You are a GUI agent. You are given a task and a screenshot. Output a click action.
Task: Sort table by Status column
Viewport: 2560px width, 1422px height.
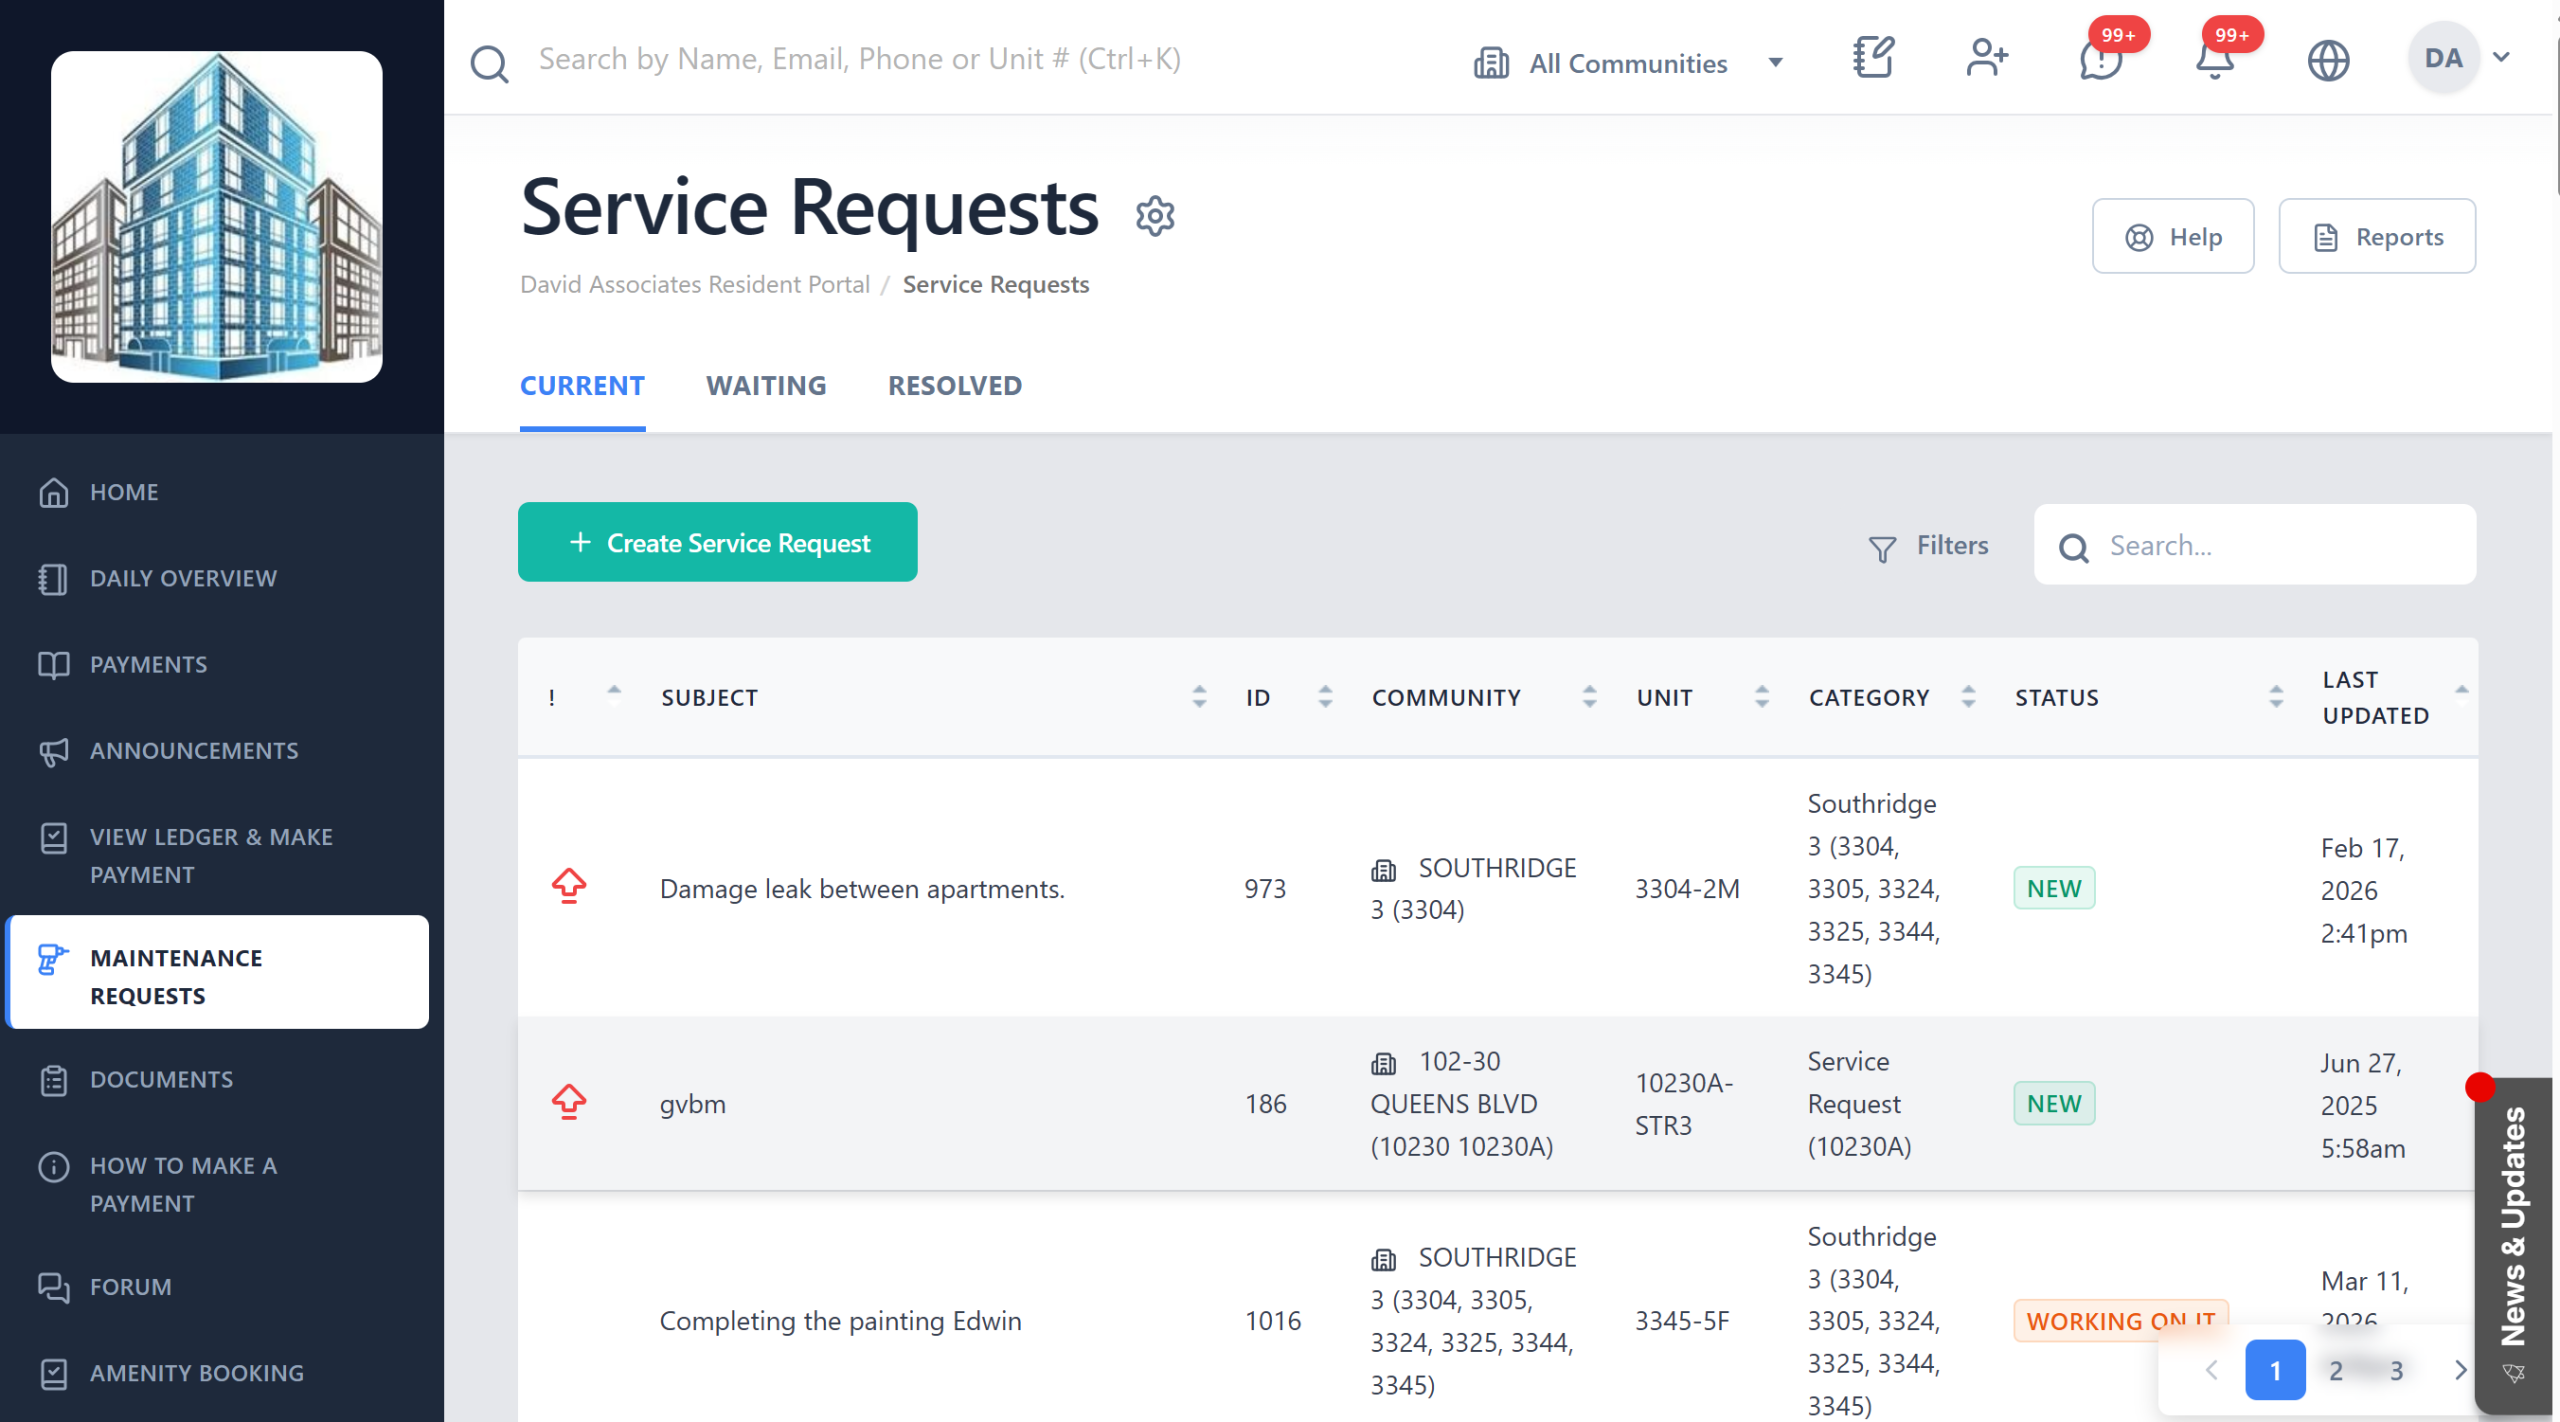coord(2276,697)
